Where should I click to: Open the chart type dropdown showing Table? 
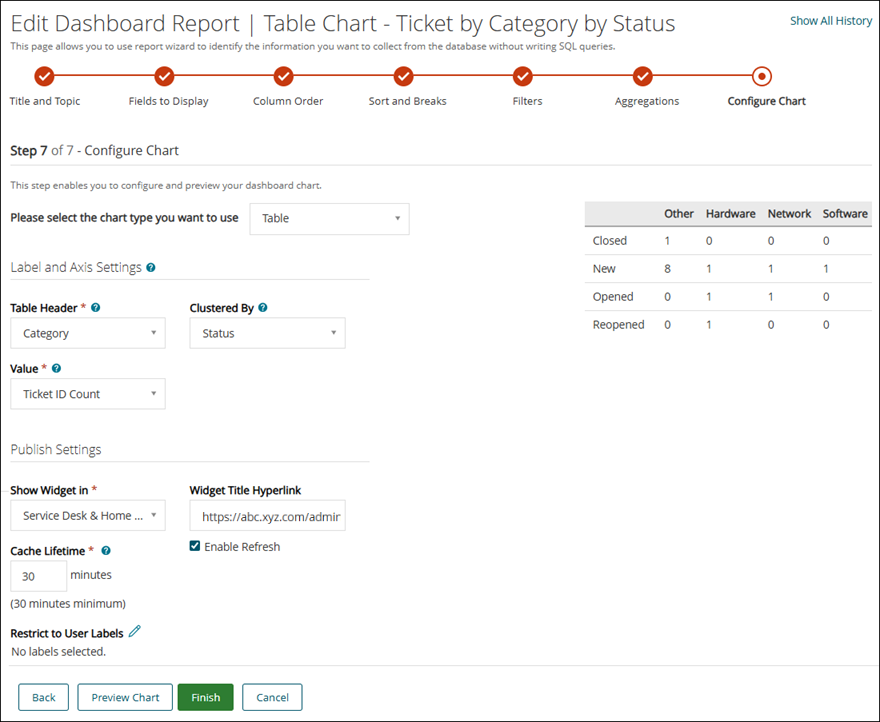click(x=329, y=218)
